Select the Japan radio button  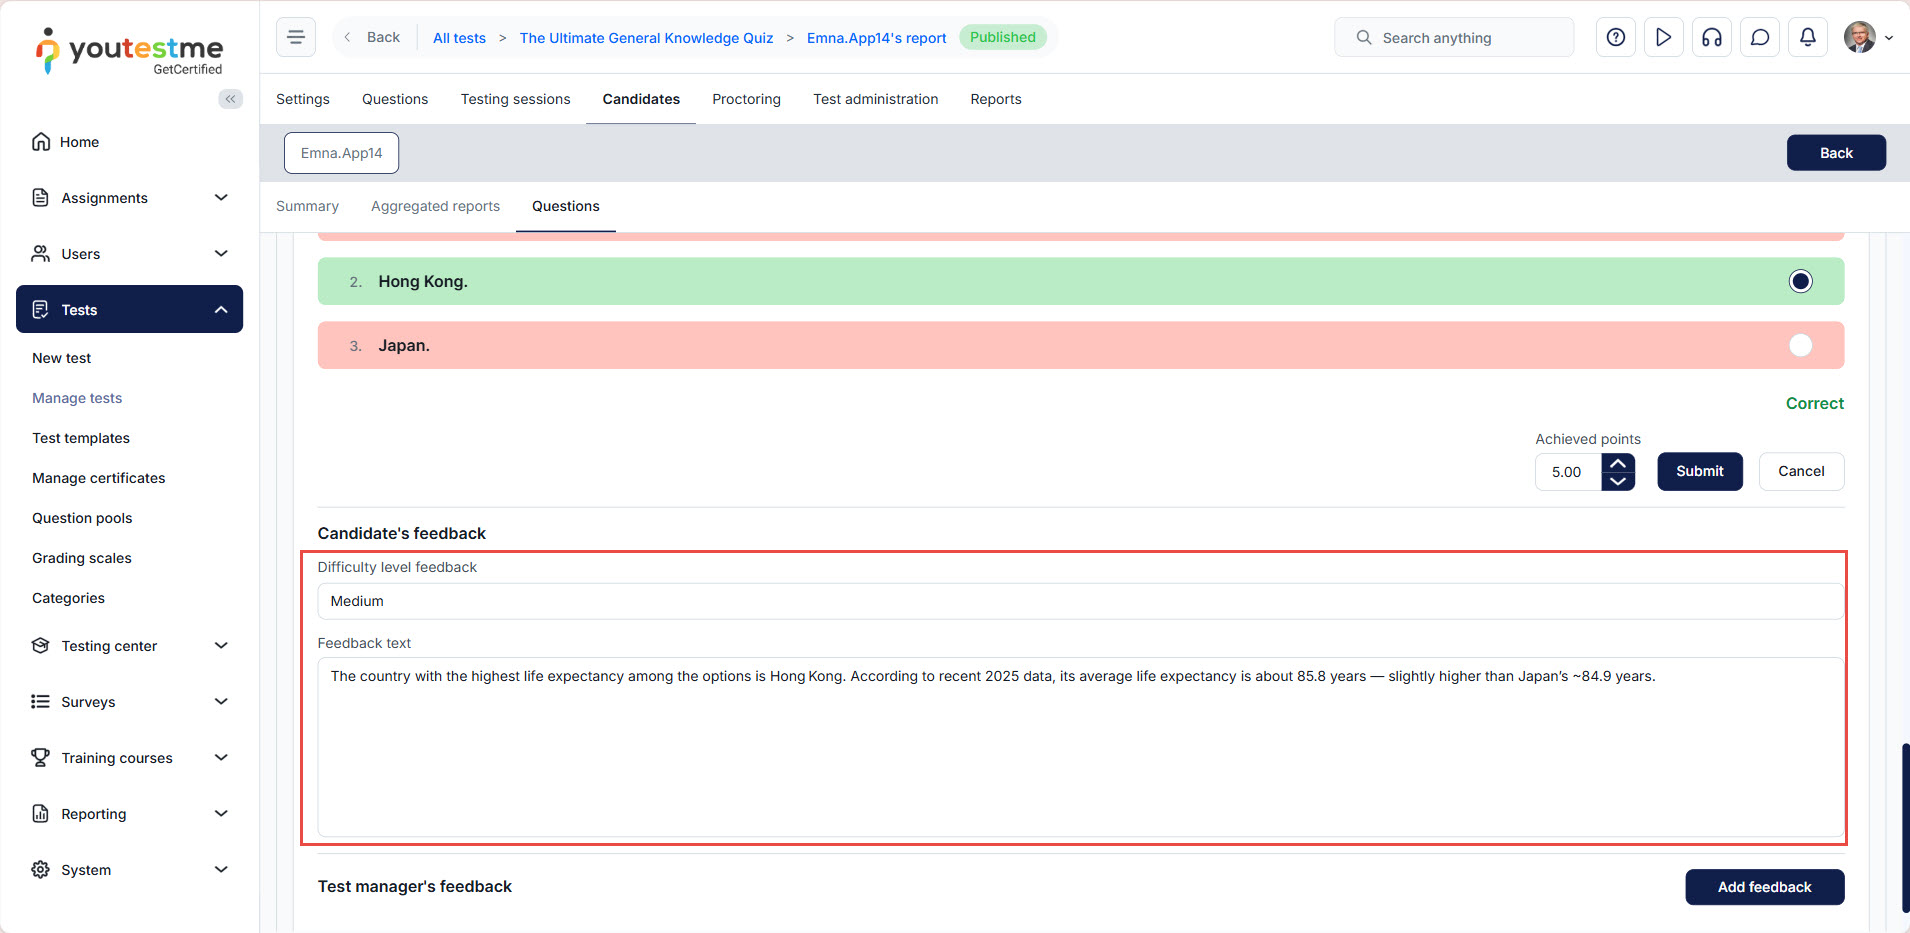click(1800, 345)
